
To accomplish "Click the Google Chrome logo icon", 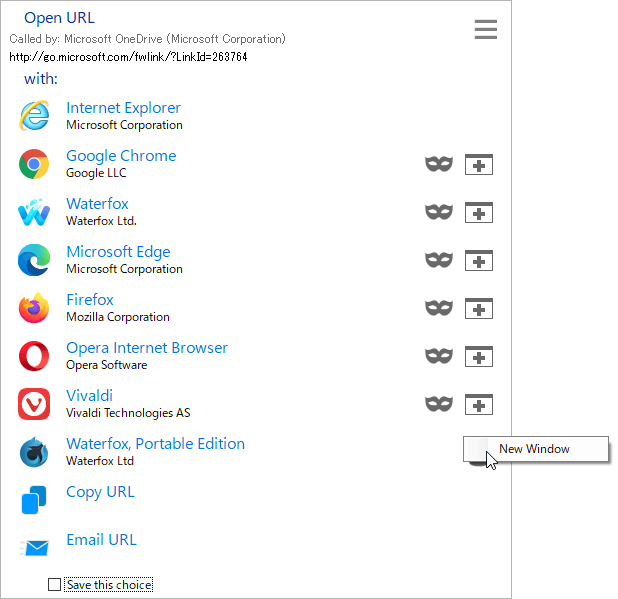I will pyautogui.click(x=34, y=164).
